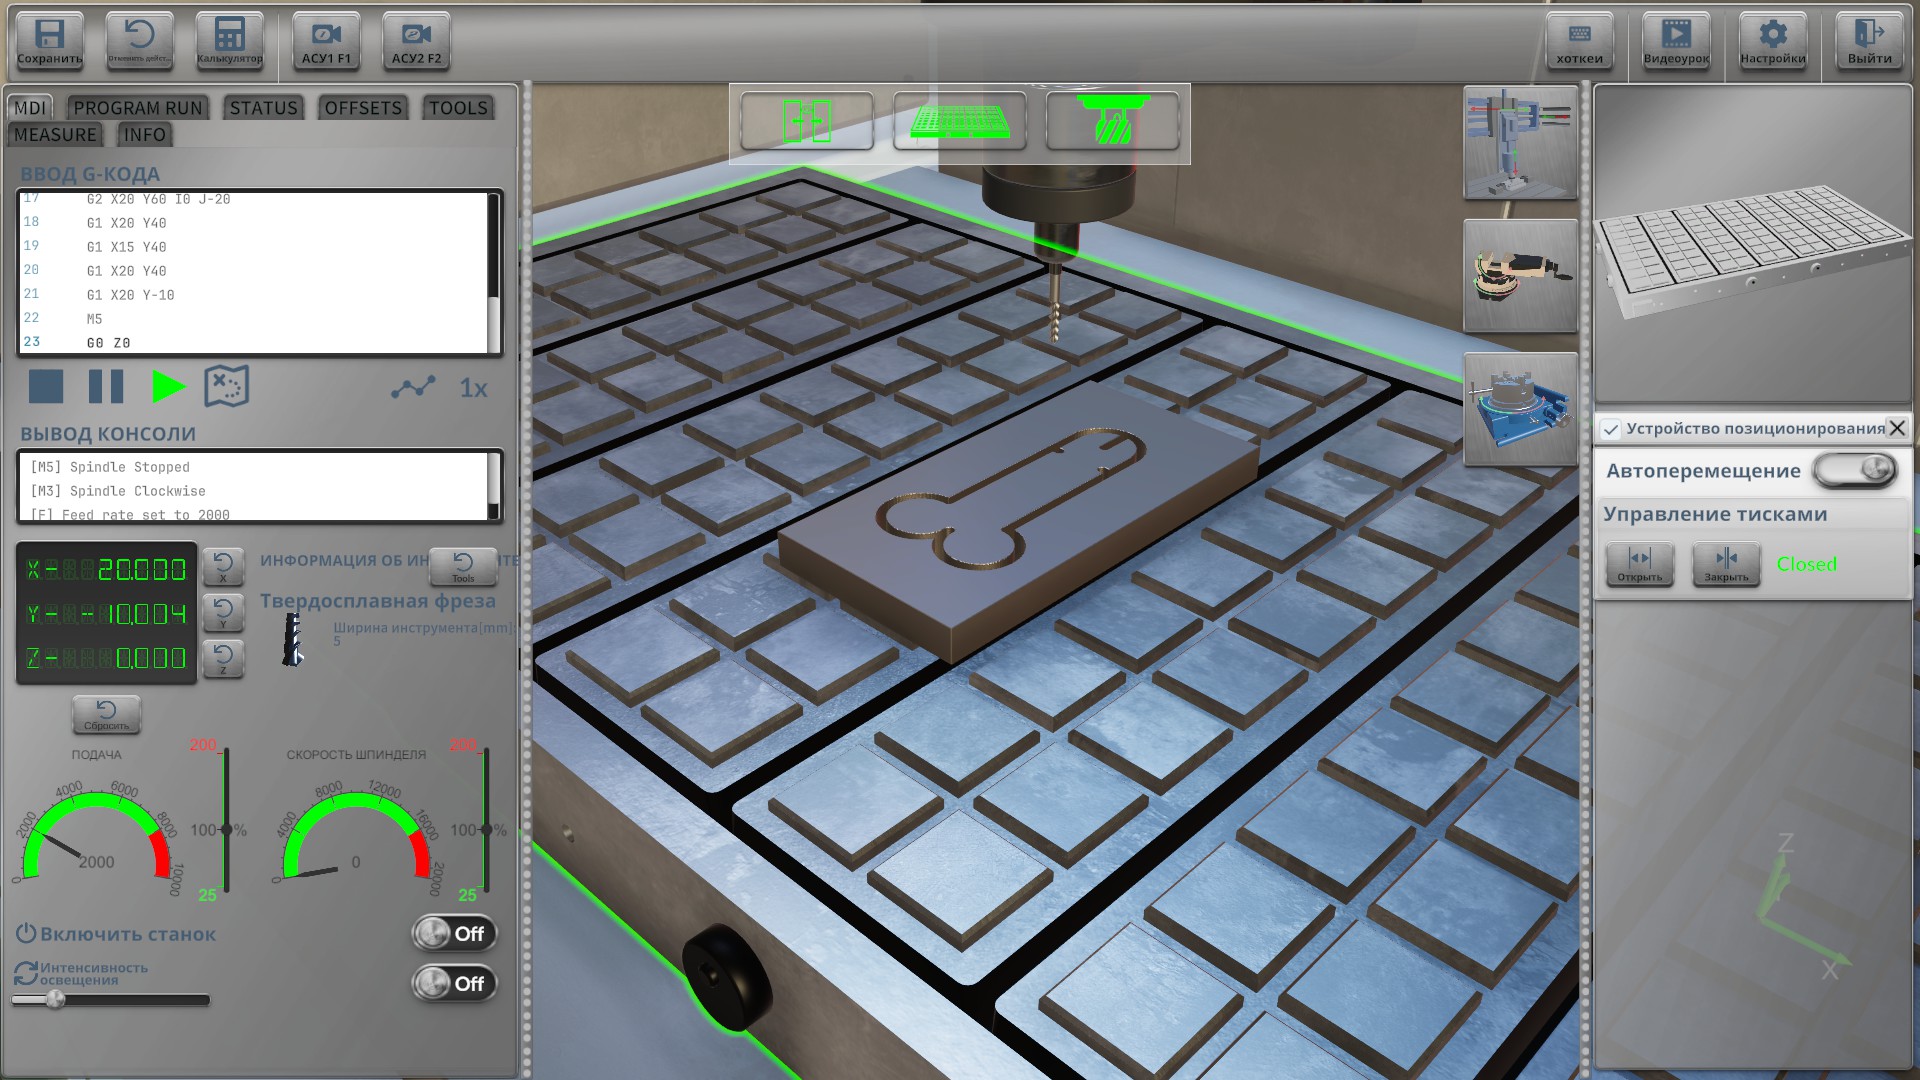Switch to the АСУ2 F2 camera view
Image resolution: width=1920 pixels, height=1080 pixels.
[416, 41]
